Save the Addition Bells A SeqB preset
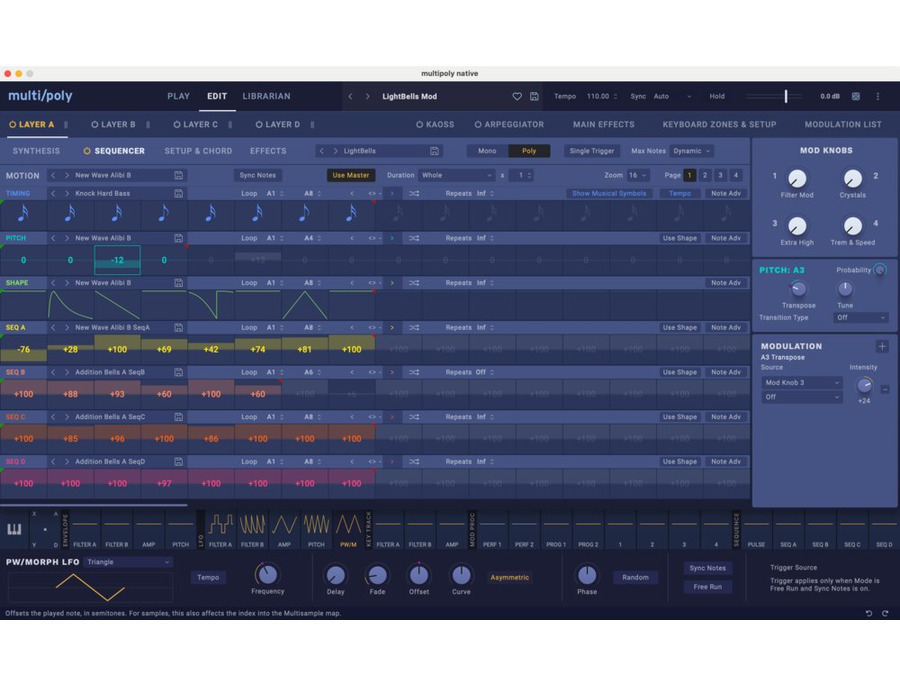Viewport: 900px width, 687px height. point(179,372)
